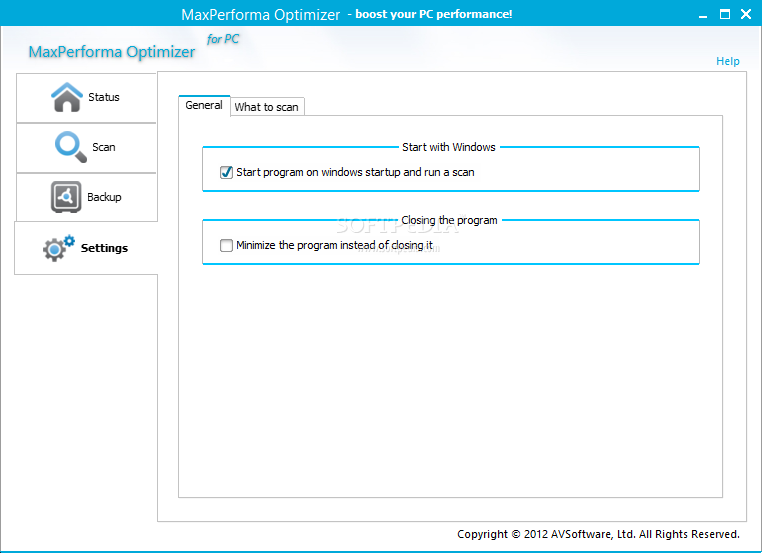Click the 'Start with Windows' group heading
Viewport: 762px width, 553px height.
pyautogui.click(x=449, y=147)
